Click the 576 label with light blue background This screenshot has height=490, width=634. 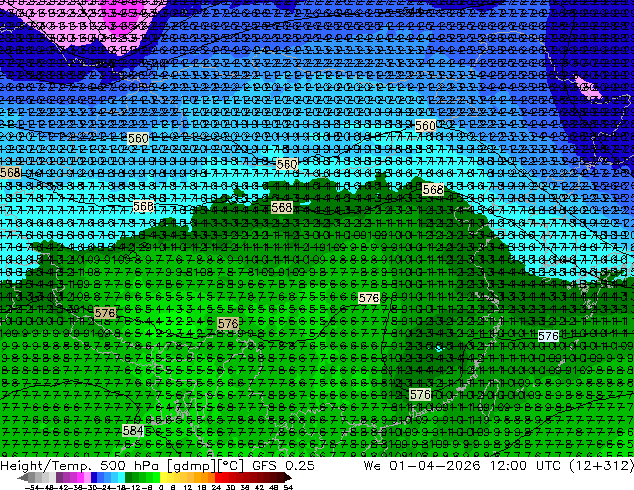click(549, 336)
